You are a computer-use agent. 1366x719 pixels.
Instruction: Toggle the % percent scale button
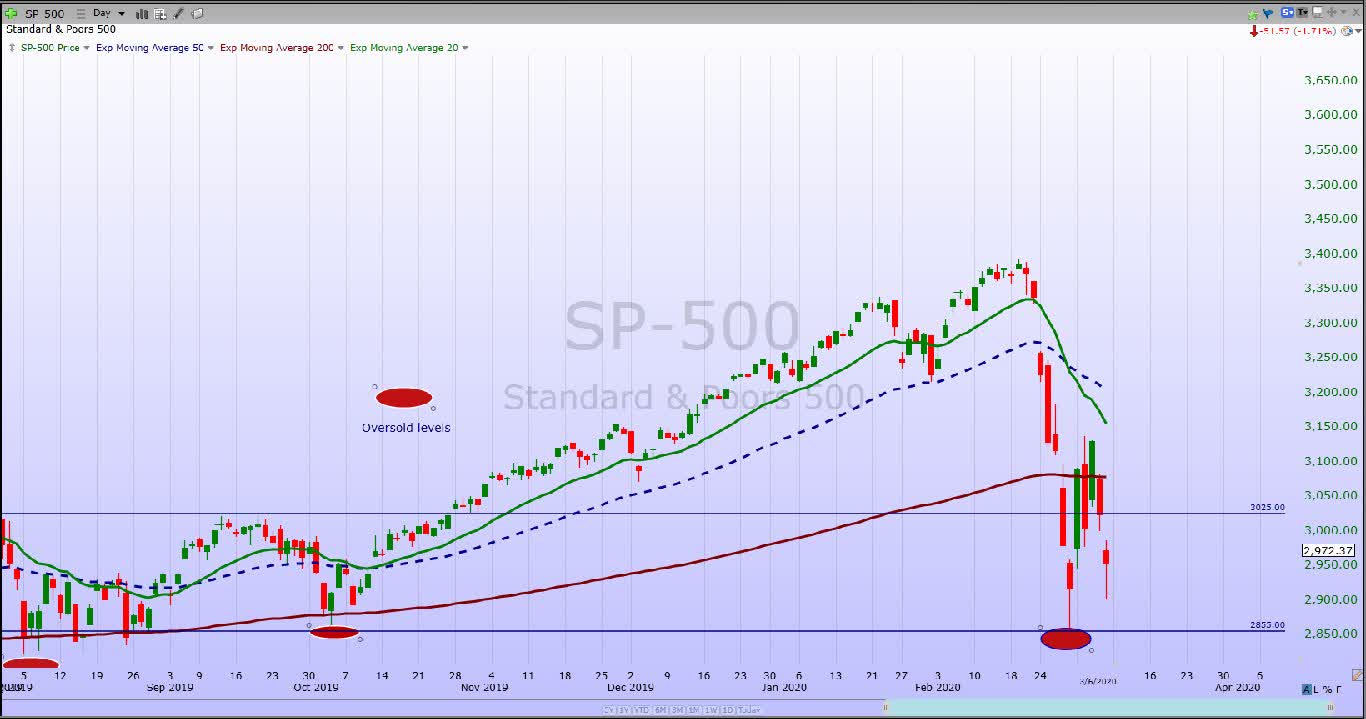1327,689
